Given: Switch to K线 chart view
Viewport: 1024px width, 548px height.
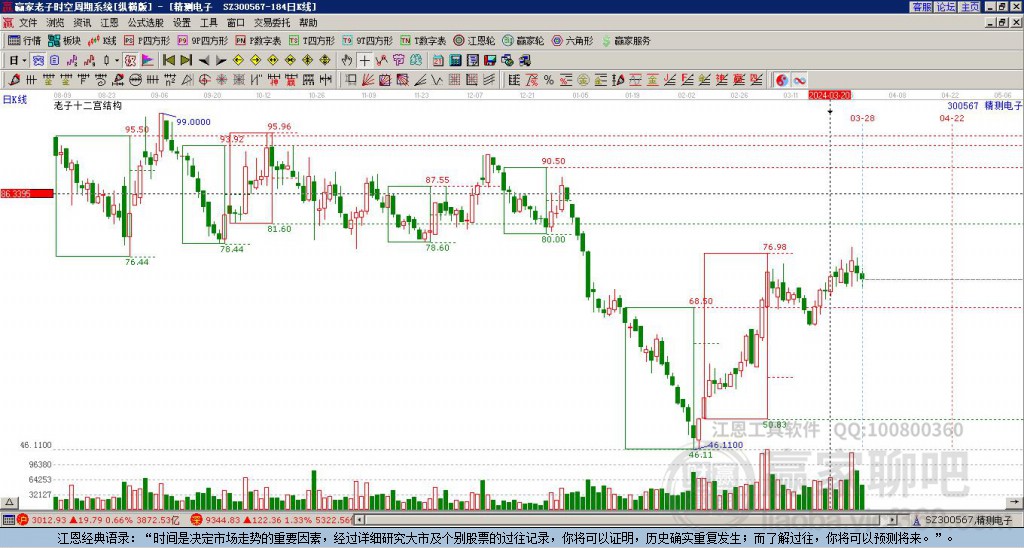Looking at the screenshot, I should [102, 40].
